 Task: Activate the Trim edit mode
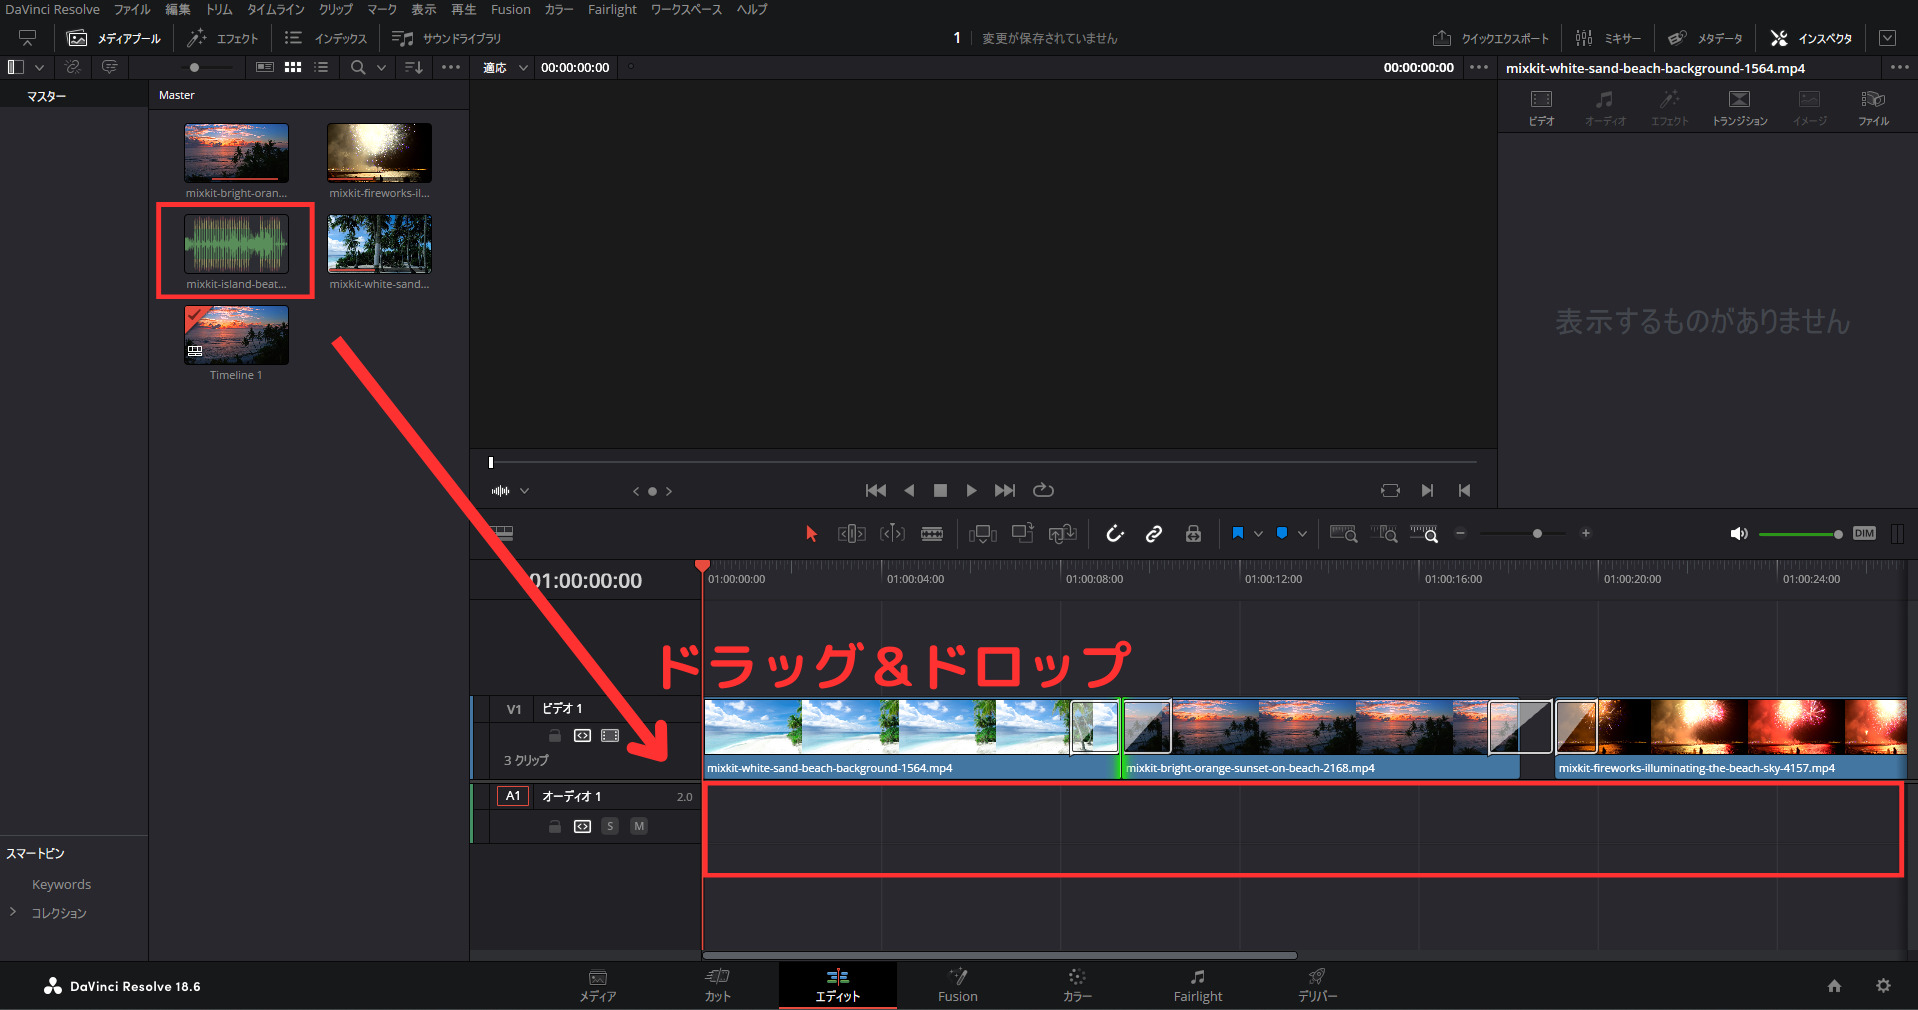point(852,533)
